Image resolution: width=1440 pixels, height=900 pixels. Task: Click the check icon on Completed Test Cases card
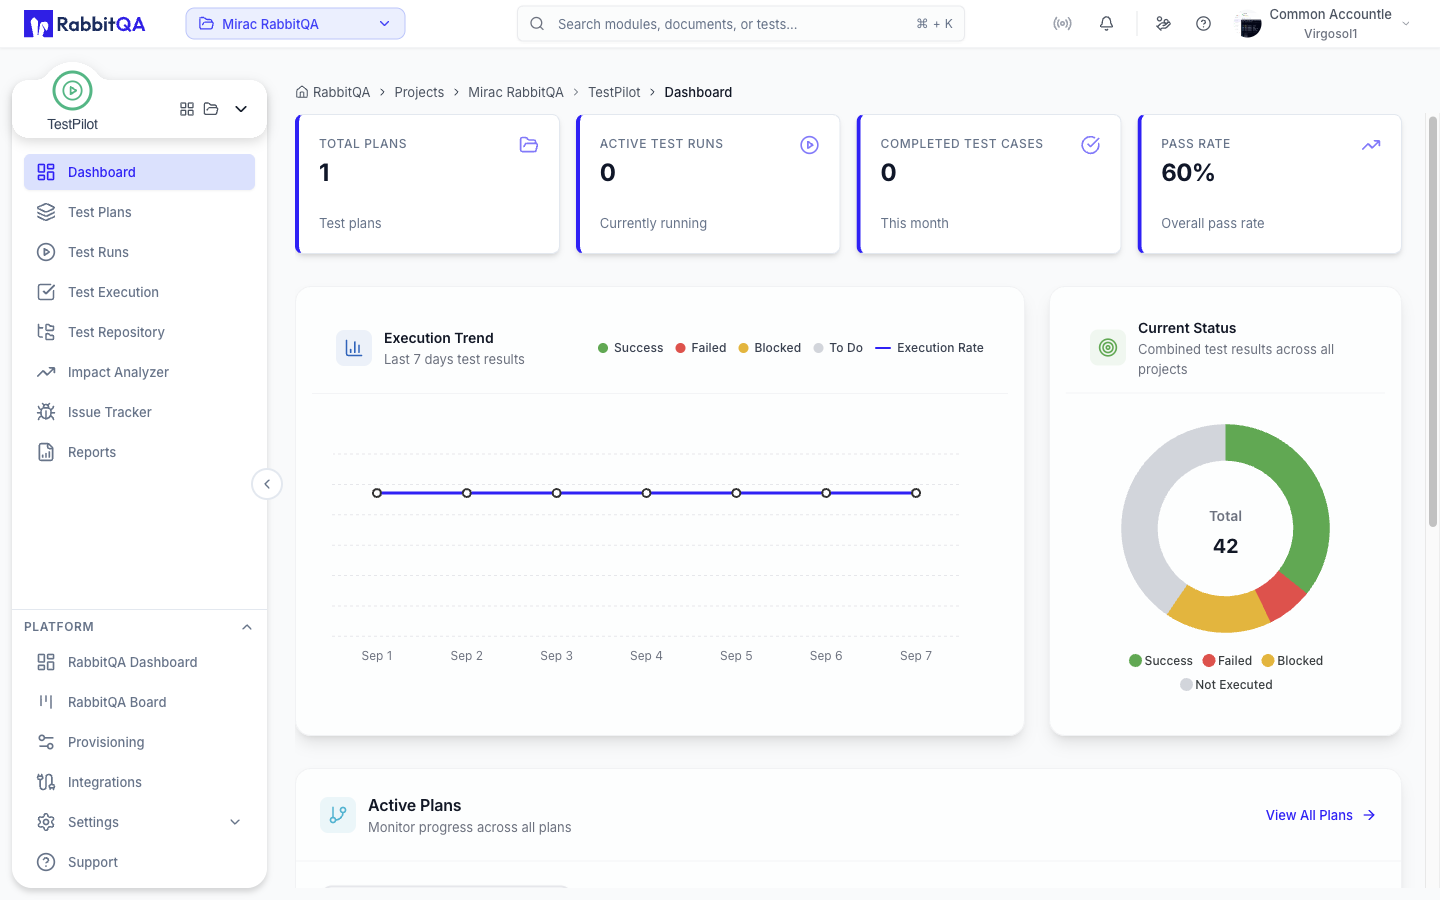tap(1091, 145)
